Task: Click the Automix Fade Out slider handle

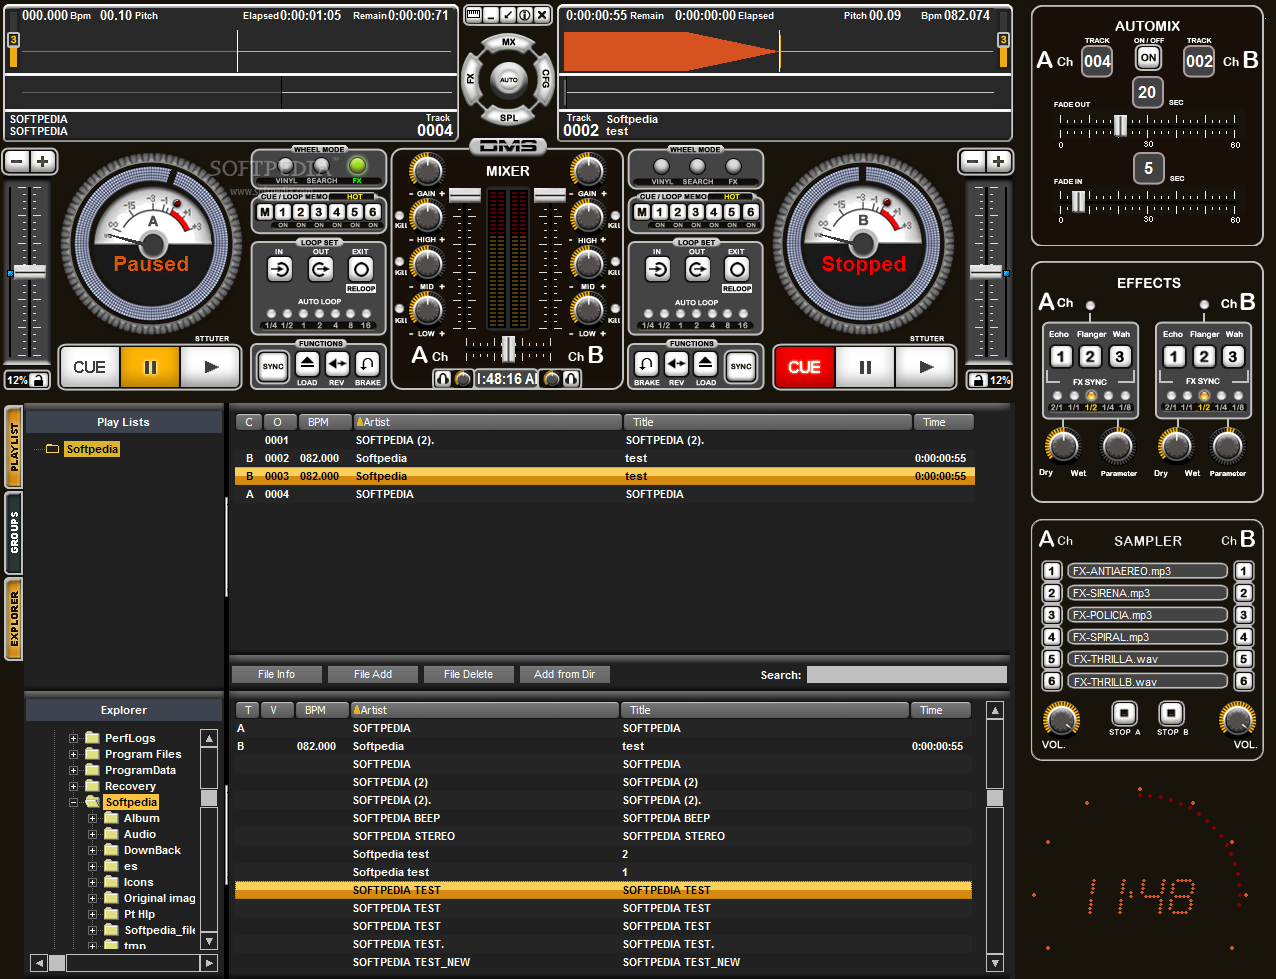Action: coord(1120,125)
